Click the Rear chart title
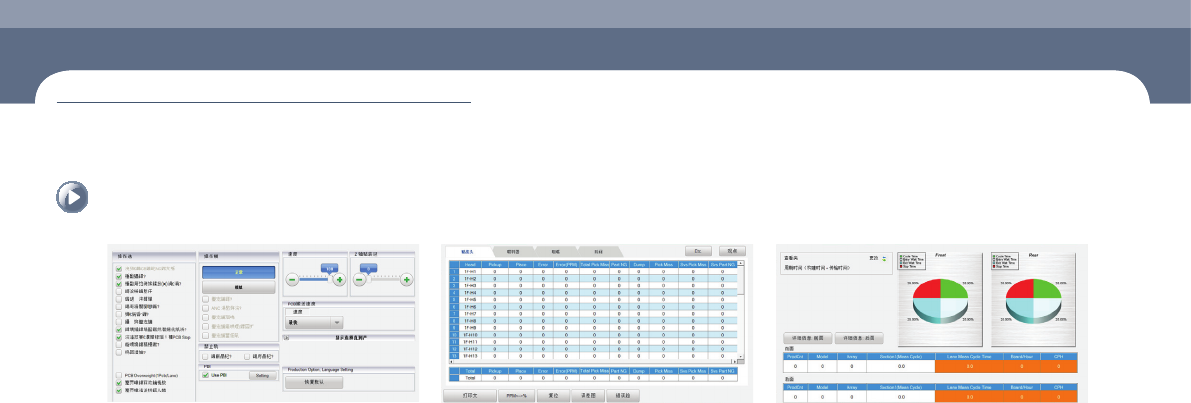This screenshot has height=403, width=1191. click(x=1034, y=255)
